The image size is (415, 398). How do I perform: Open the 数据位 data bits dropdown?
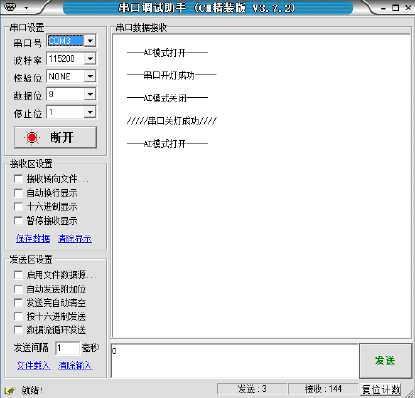click(90, 94)
